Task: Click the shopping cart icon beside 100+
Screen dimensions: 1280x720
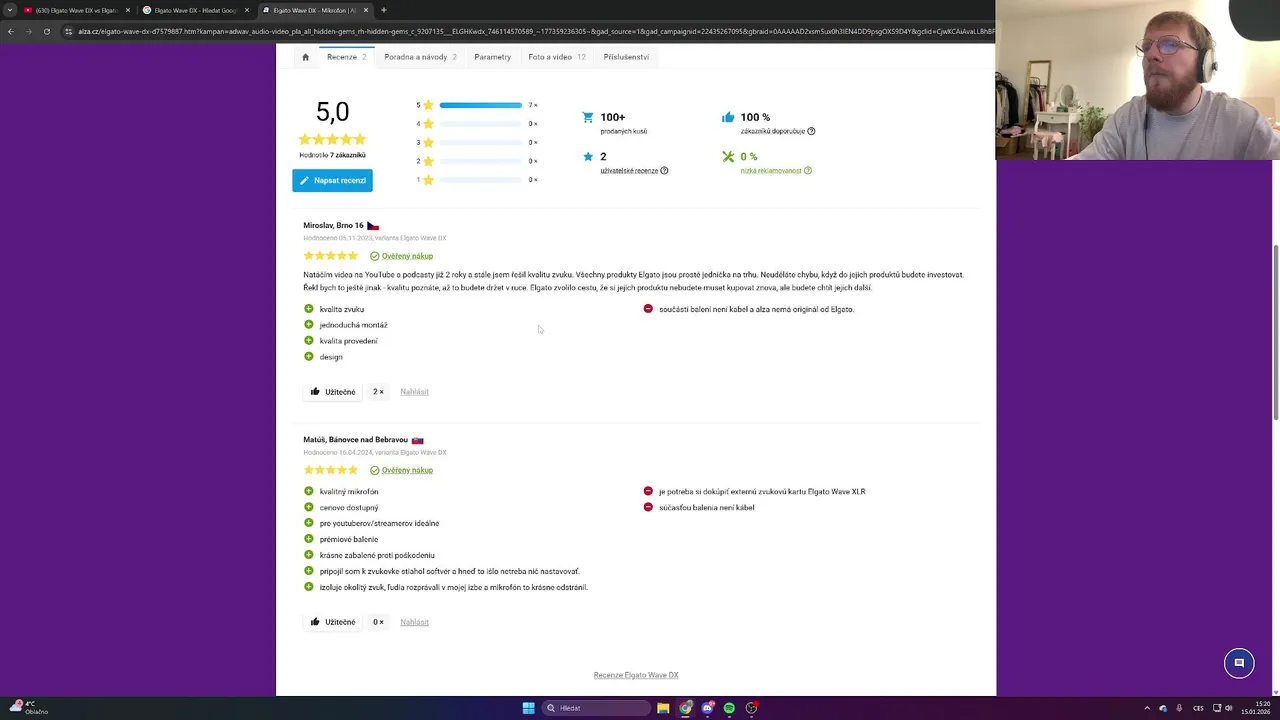Action: point(588,117)
